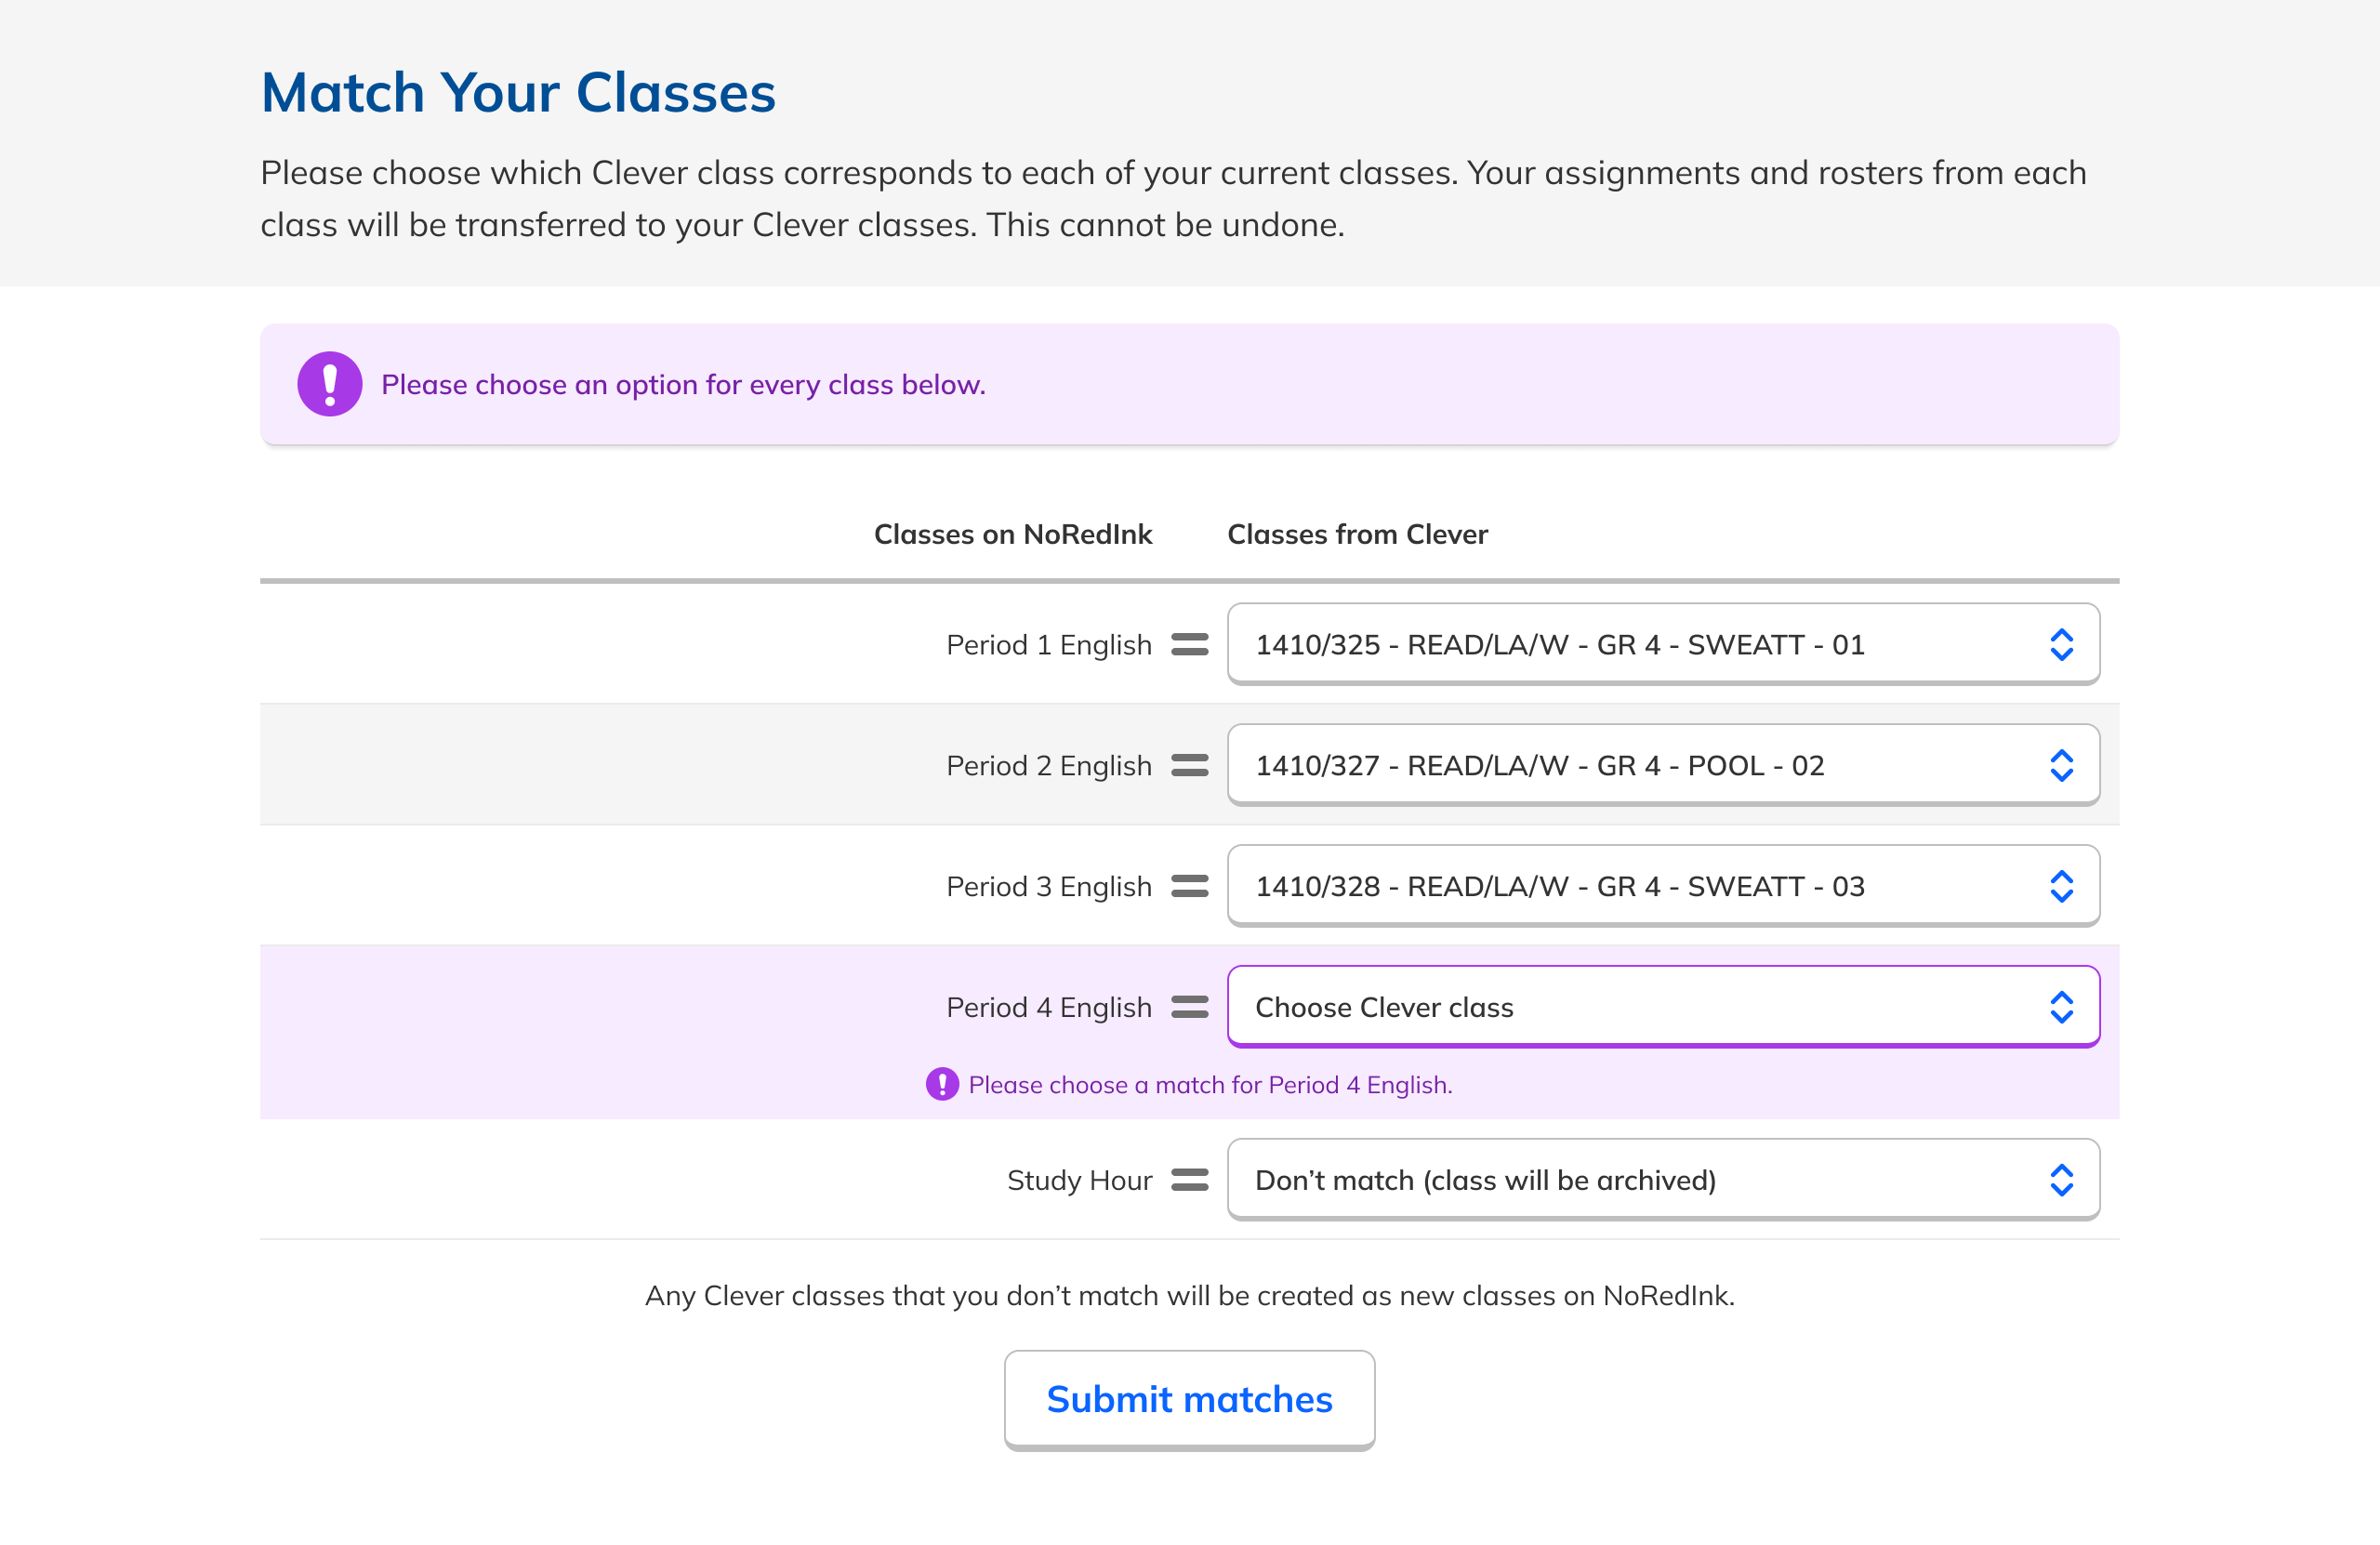Click equals icon beside Period 1 English
This screenshot has width=2380, height=1545.
tap(1189, 644)
